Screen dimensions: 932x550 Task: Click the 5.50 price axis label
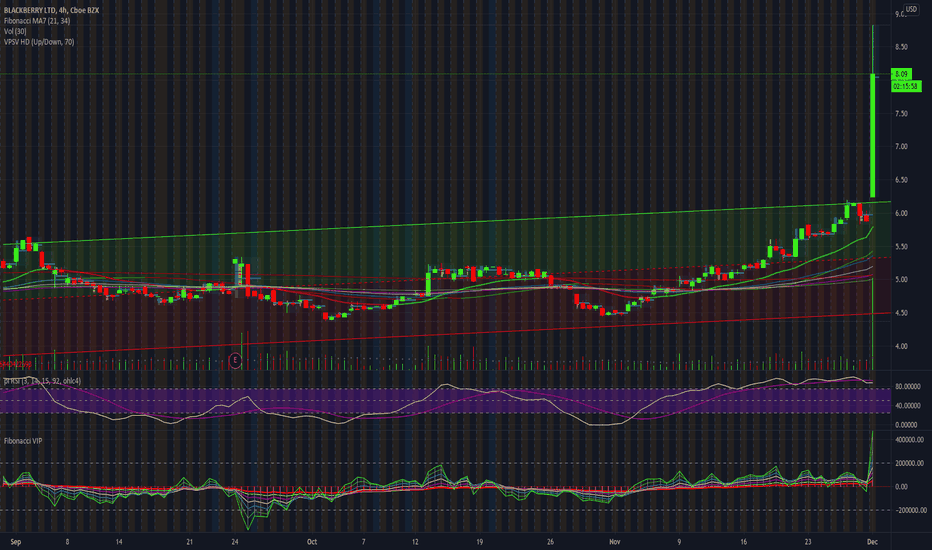(x=901, y=246)
